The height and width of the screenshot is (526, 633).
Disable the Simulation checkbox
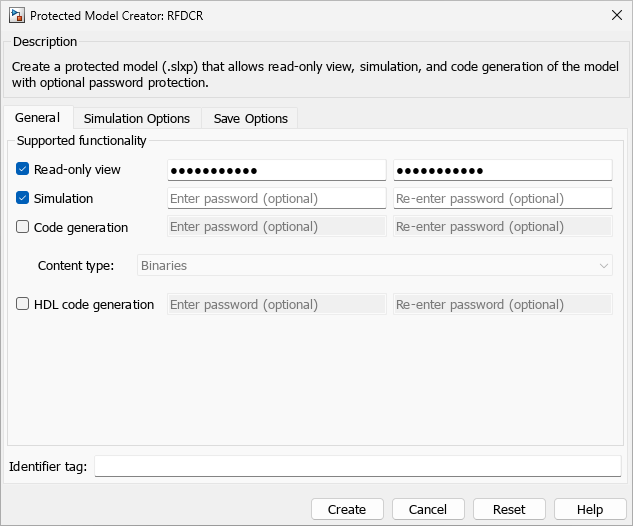pyautogui.click(x=23, y=198)
